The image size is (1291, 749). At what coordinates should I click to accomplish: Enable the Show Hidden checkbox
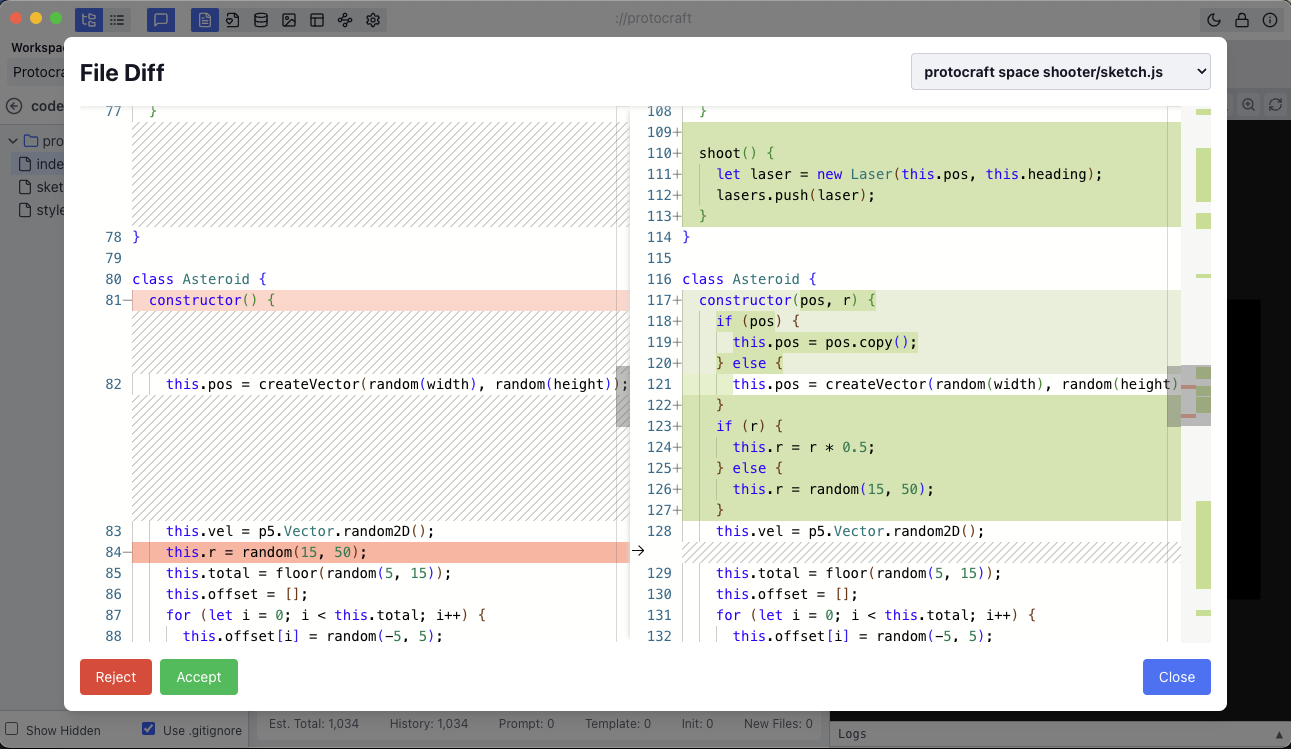[x=12, y=729]
